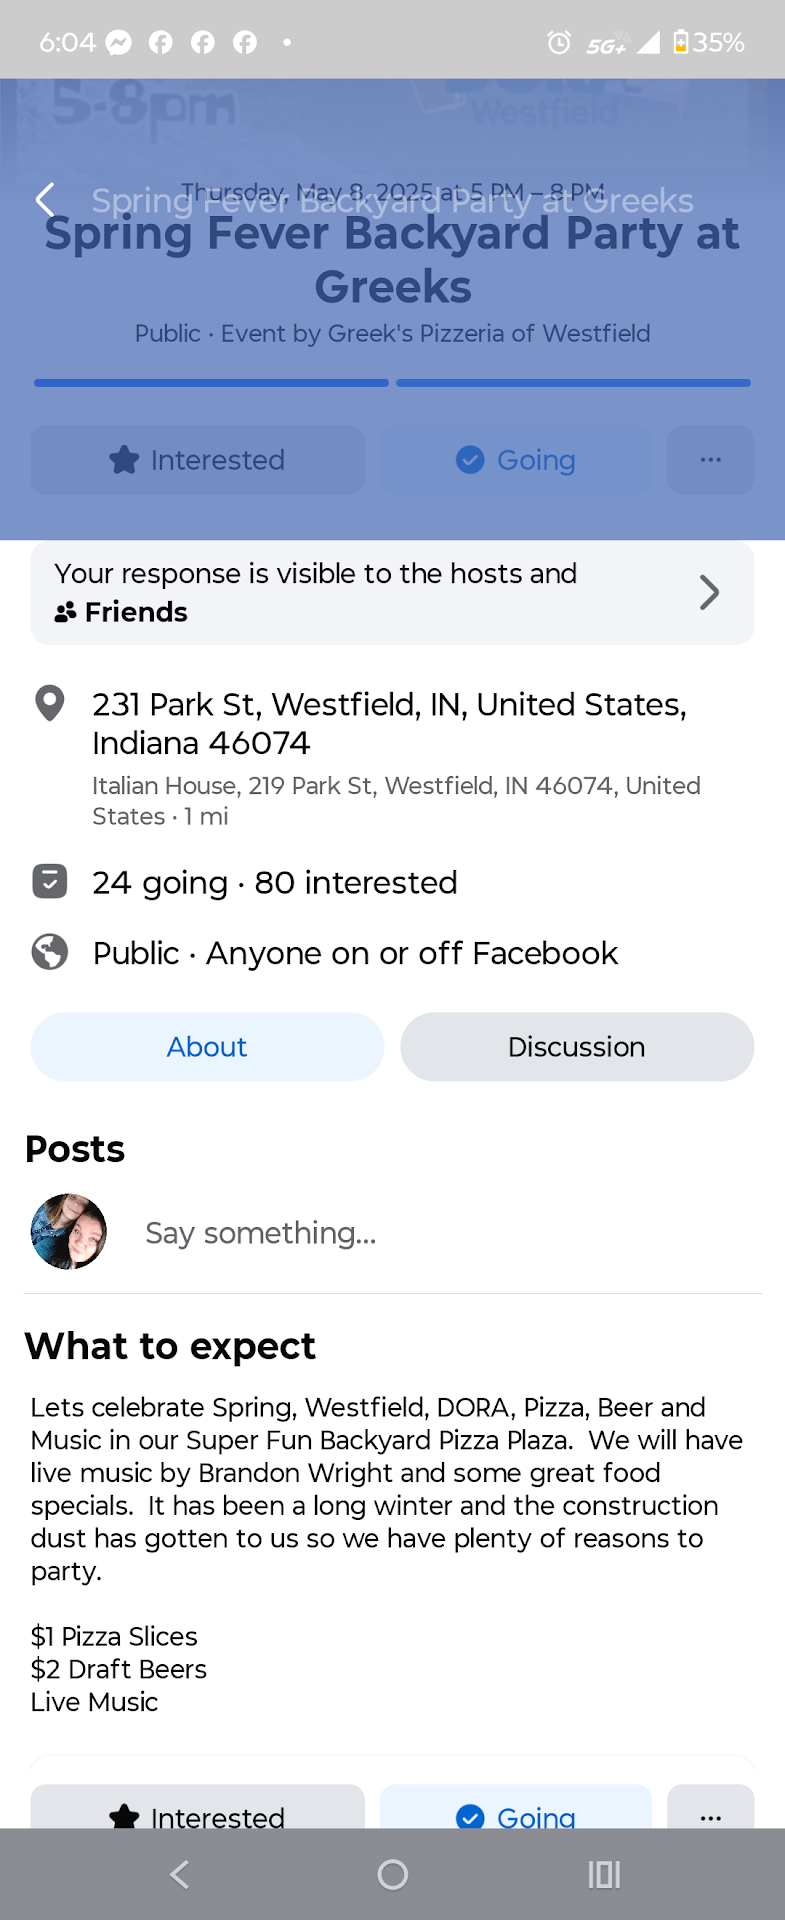Tap the going checklist icon
Screen dimensions: 785x1920
pos(50,881)
